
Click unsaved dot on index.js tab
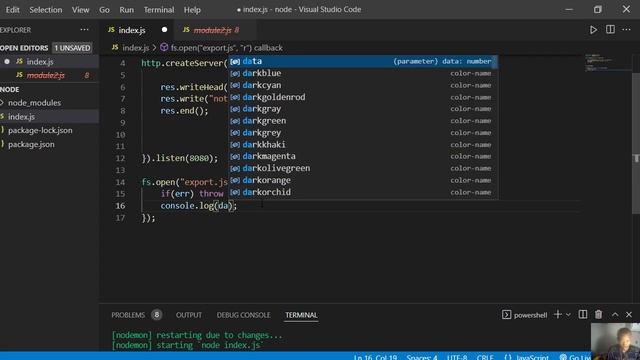tap(164, 30)
